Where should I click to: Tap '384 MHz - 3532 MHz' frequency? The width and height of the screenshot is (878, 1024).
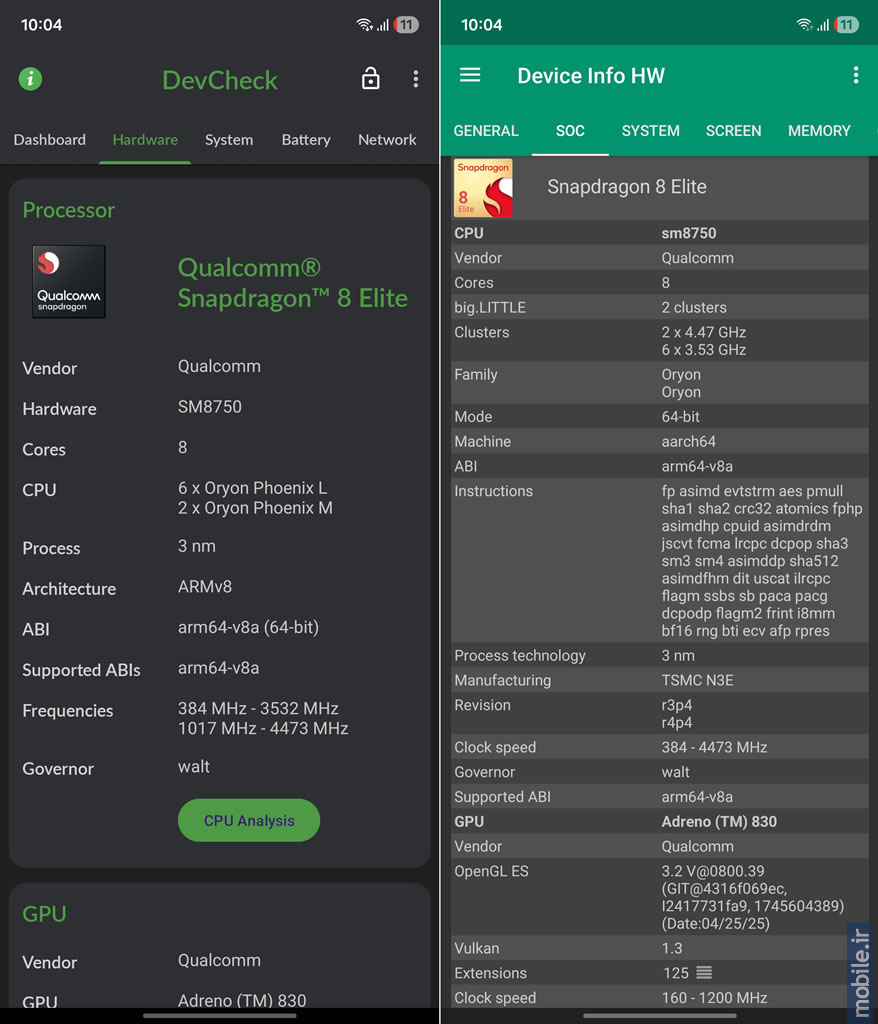pos(258,709)
